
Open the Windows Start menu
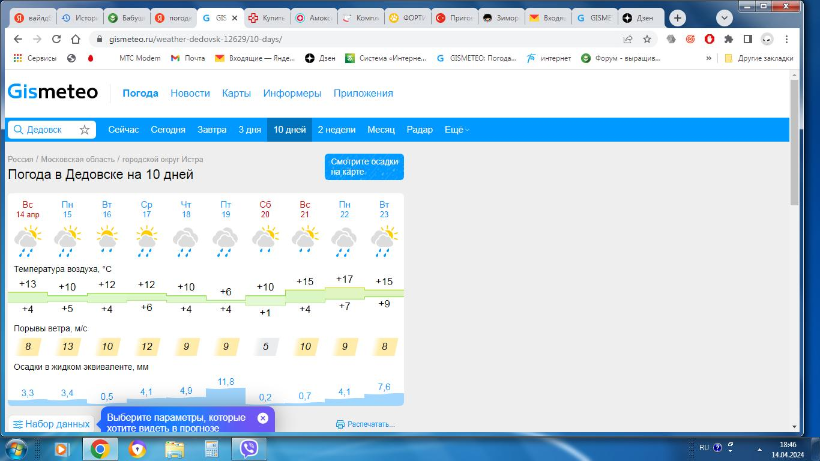tap(16, 449)
